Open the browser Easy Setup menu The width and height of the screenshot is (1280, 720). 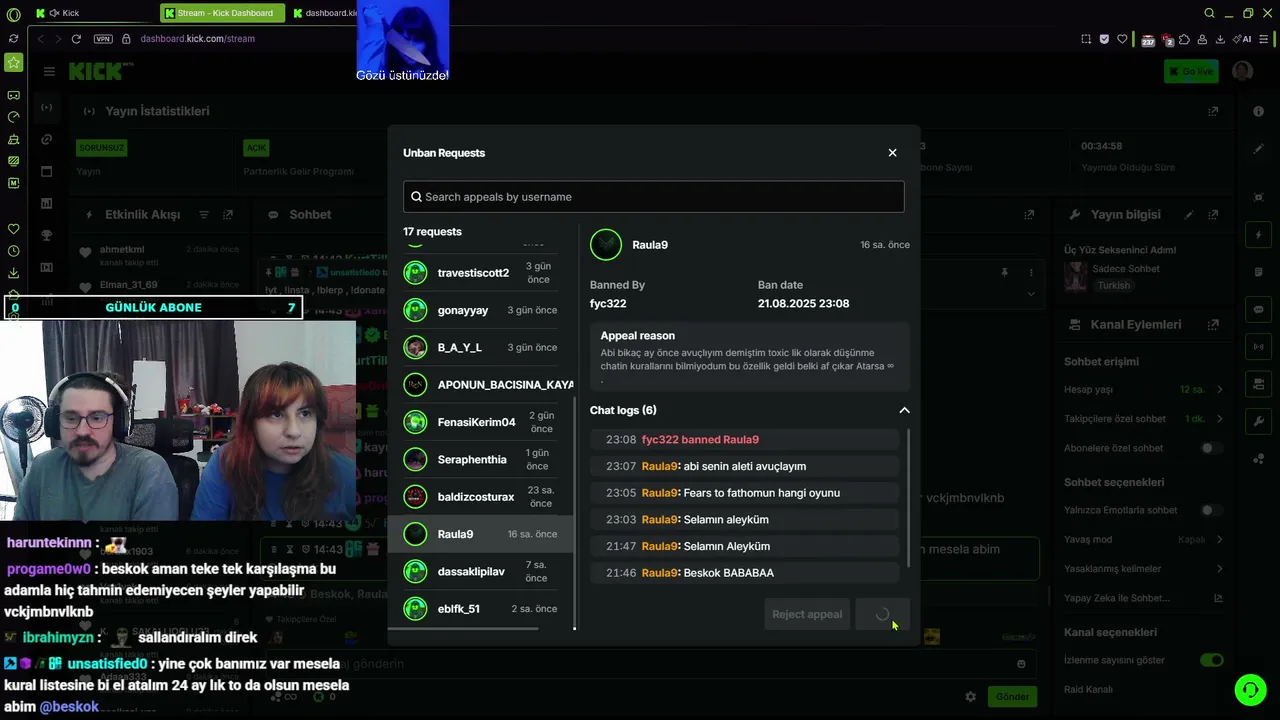1266,39
